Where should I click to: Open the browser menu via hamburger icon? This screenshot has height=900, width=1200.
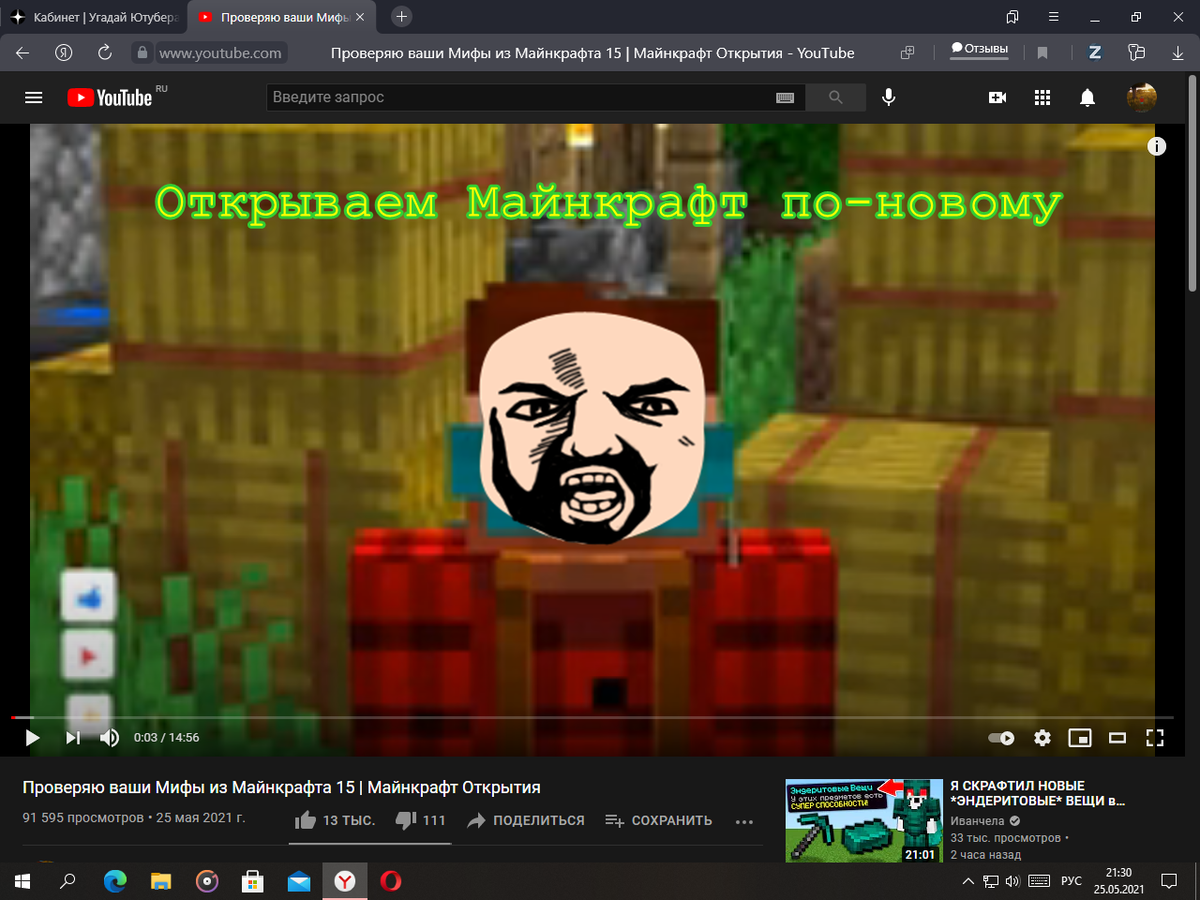1053,17
